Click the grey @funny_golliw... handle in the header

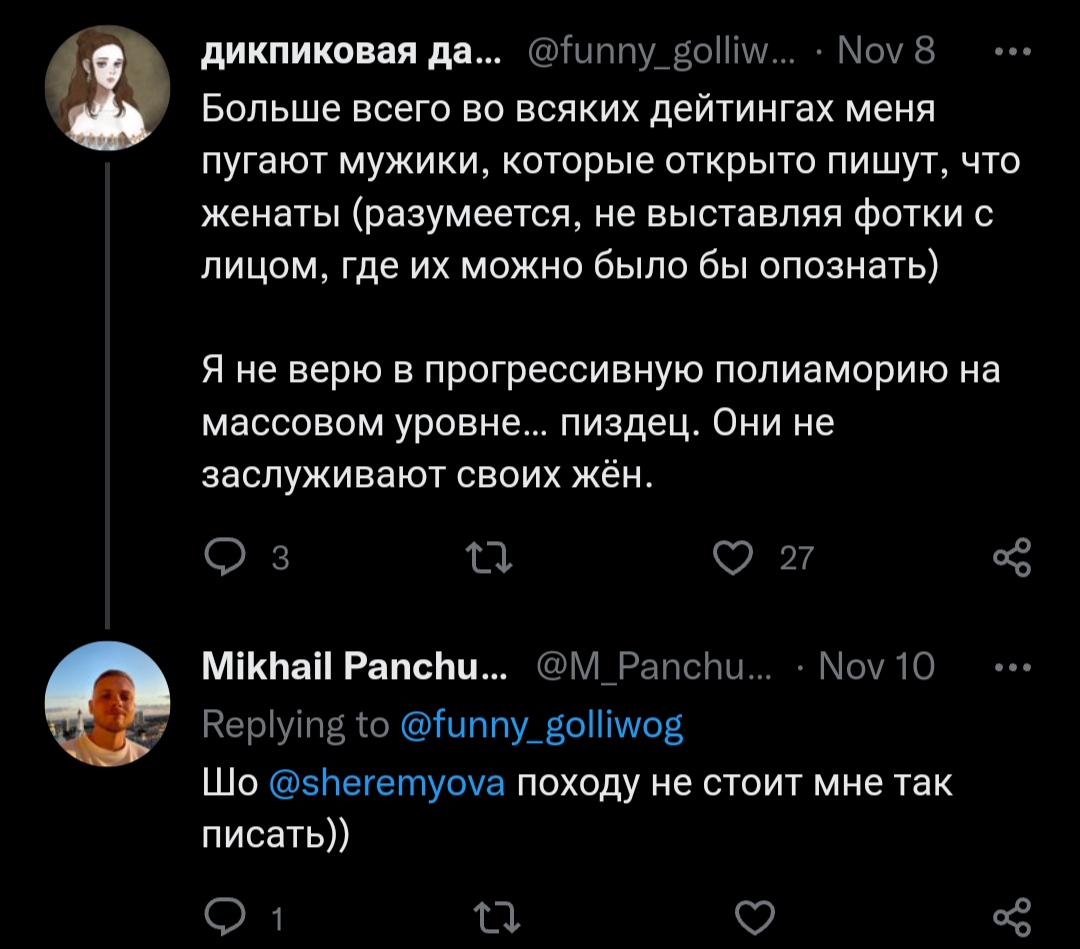(x=650, y=50)
